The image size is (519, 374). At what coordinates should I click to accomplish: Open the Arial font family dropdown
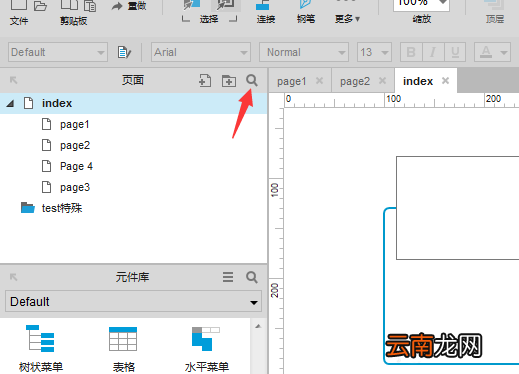click(x=201, y=52)
